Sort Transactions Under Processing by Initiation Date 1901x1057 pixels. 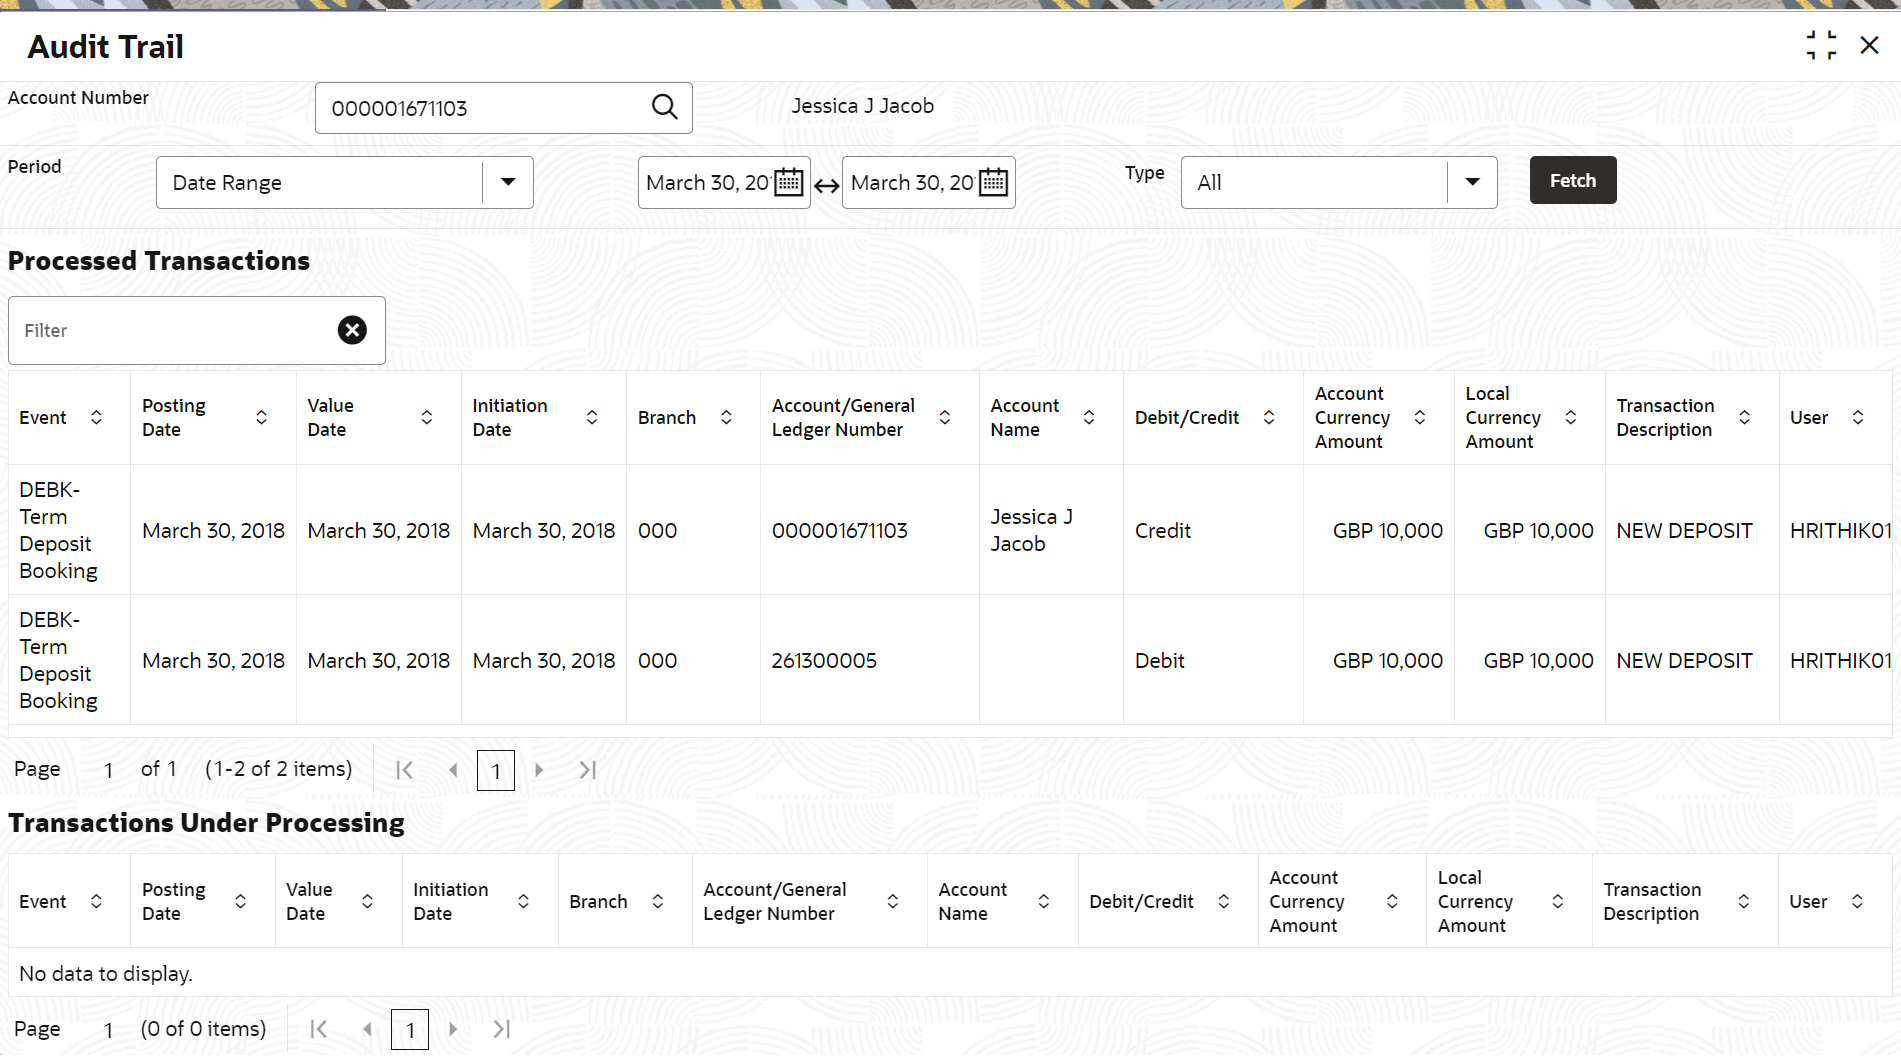point(523,901)
